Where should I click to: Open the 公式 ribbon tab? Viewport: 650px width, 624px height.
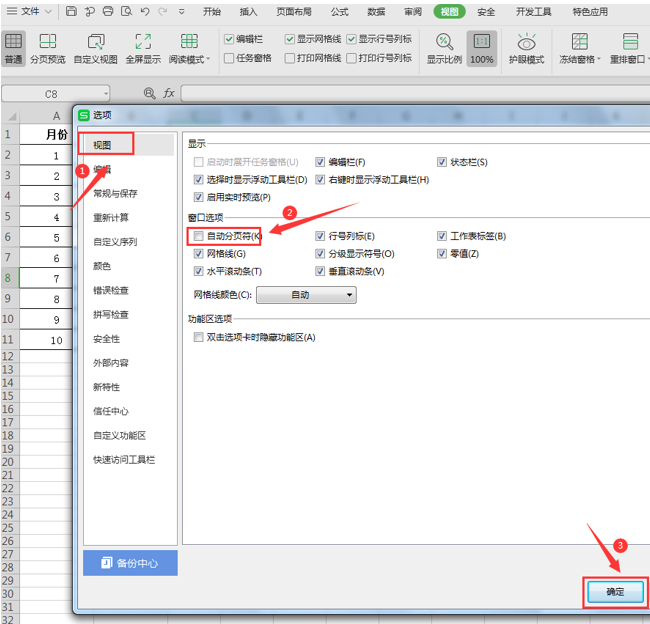tap(340, 12)
